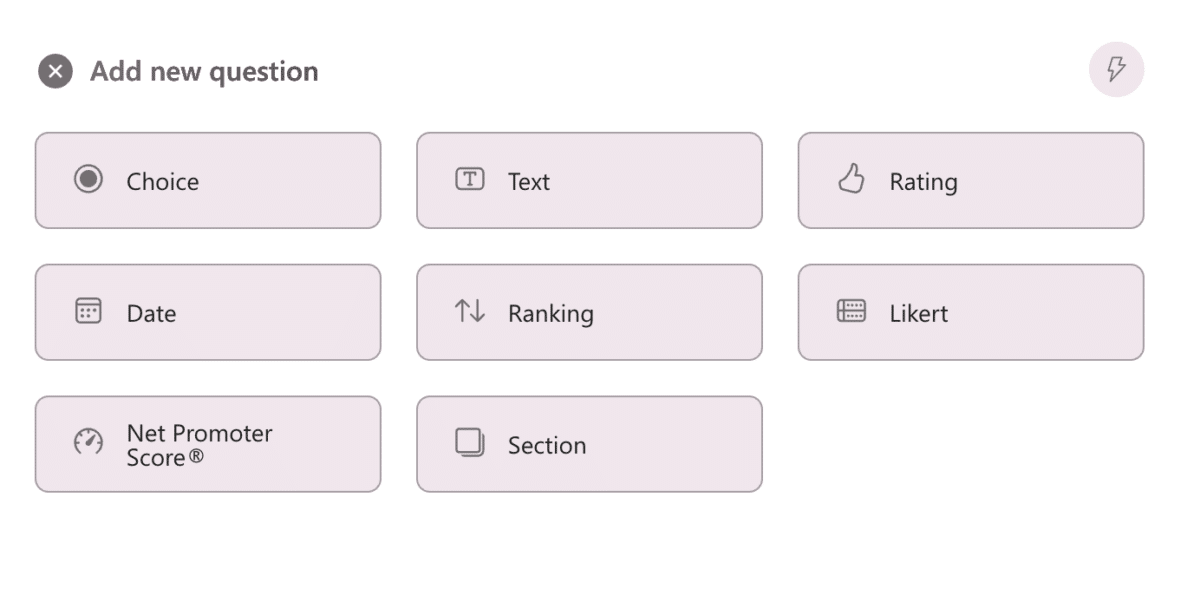Click the Likert scale grid icon
Viewport: 1200px width, 595px height.
coord(852,312)
